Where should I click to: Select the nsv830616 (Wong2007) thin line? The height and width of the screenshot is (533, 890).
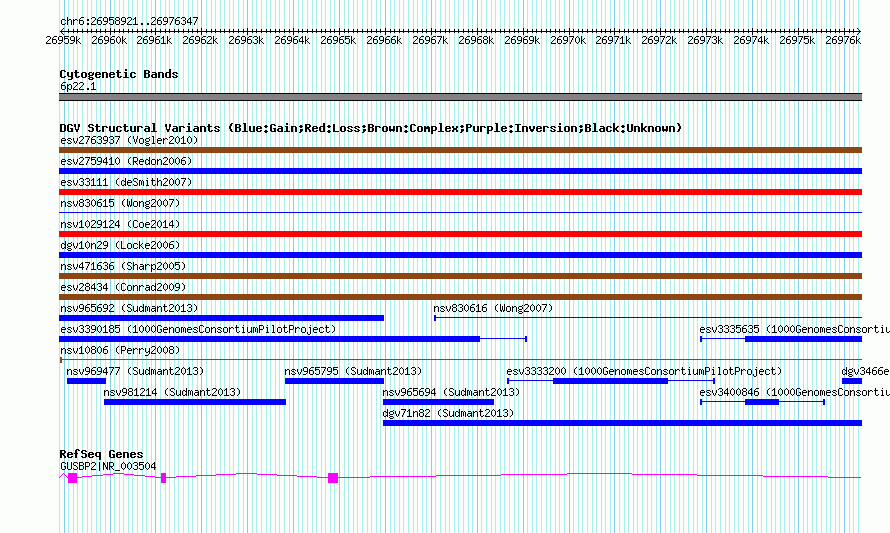click(x=648, y=318)
